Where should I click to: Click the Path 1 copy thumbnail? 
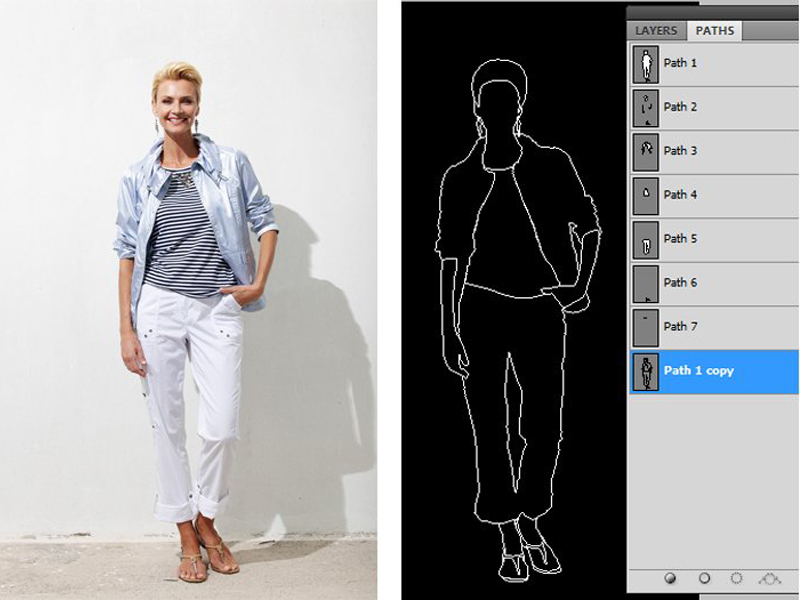(646, 372)
